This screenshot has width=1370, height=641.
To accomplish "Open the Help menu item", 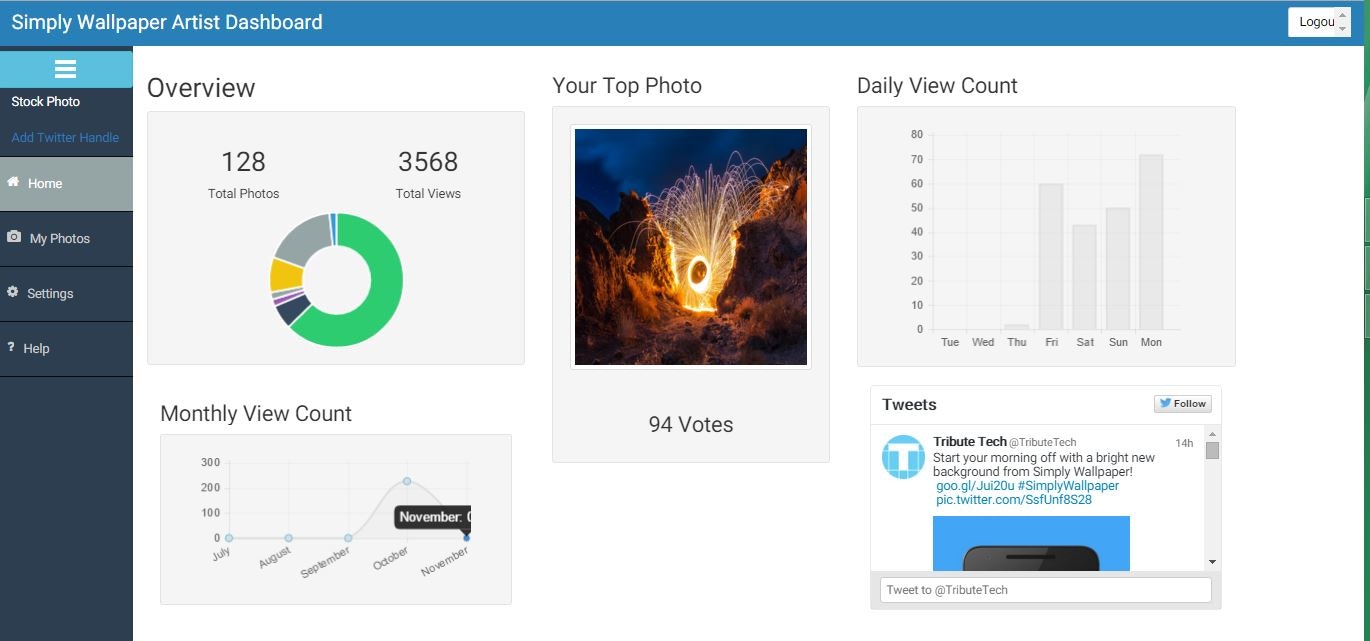I will 66,349.
